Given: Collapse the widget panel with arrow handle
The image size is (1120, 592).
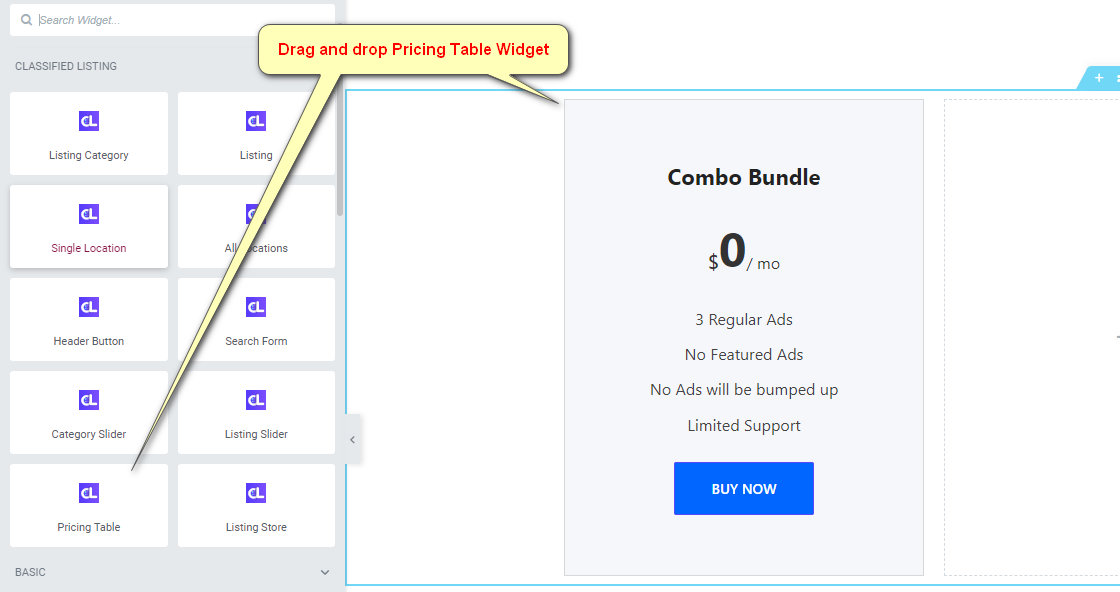Looking at the screenshot, I should pos(353,440).
